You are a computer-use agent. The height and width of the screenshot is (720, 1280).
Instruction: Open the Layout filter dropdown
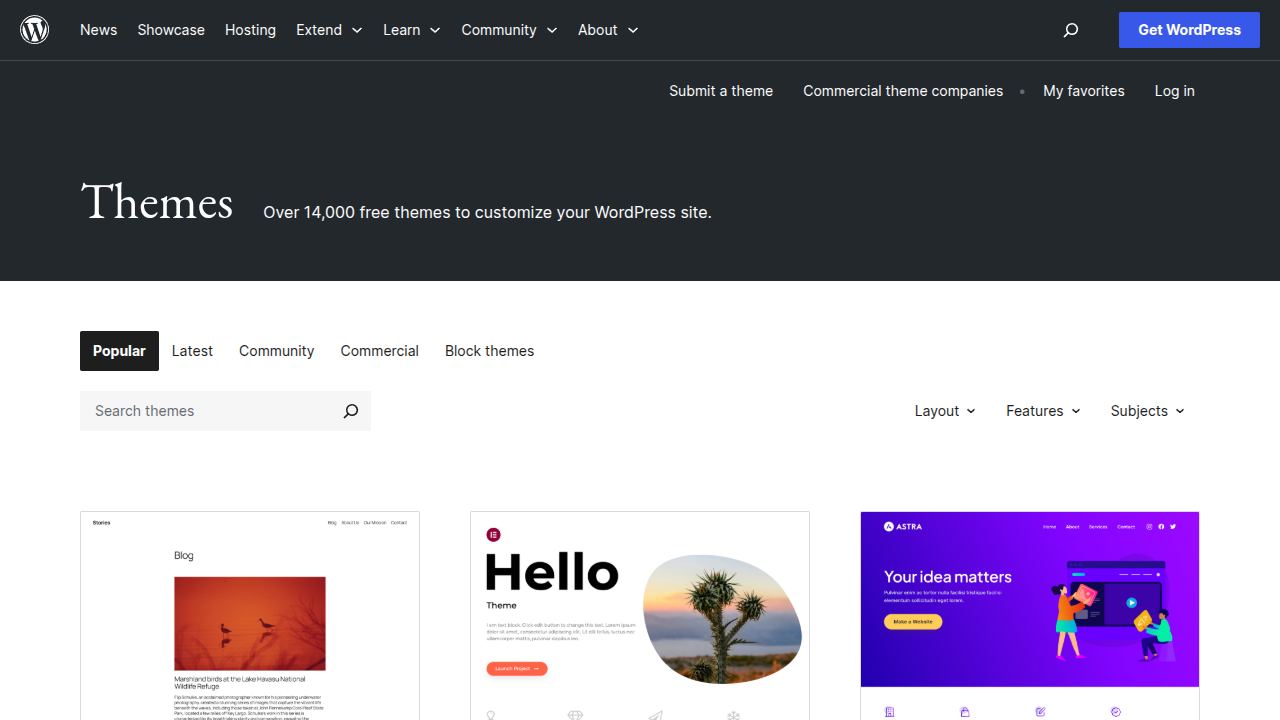[943, 411]
